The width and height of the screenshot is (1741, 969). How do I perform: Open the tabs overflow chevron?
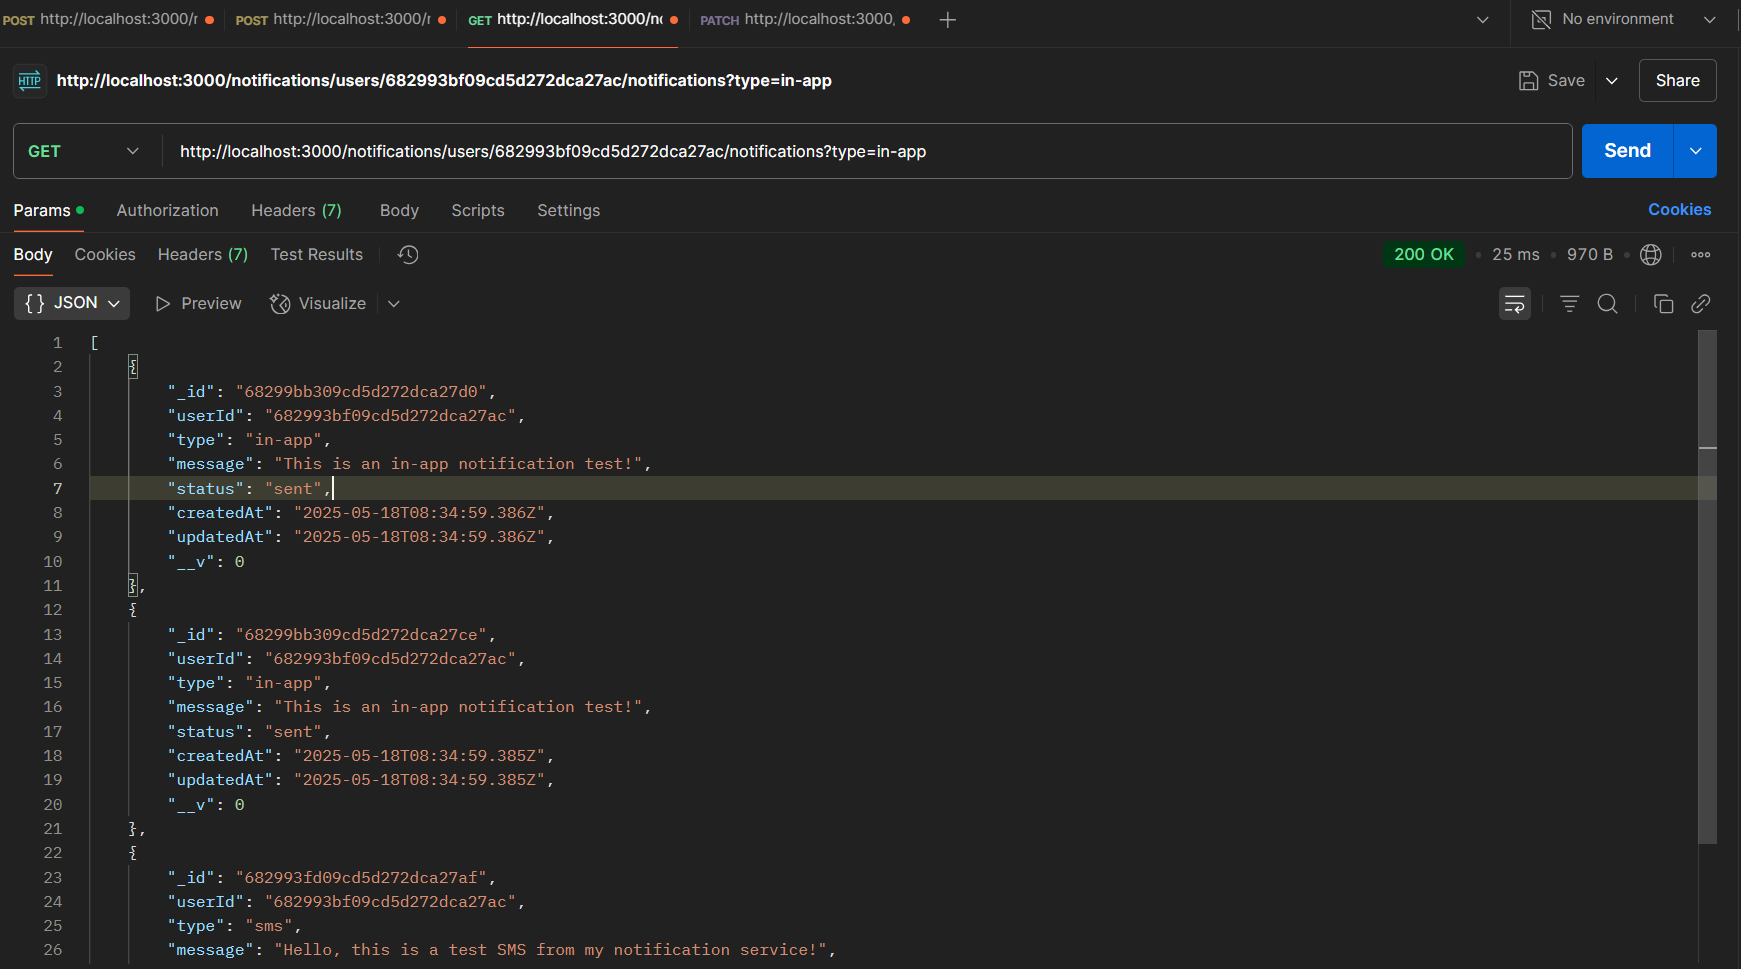tap(1483, 20)
